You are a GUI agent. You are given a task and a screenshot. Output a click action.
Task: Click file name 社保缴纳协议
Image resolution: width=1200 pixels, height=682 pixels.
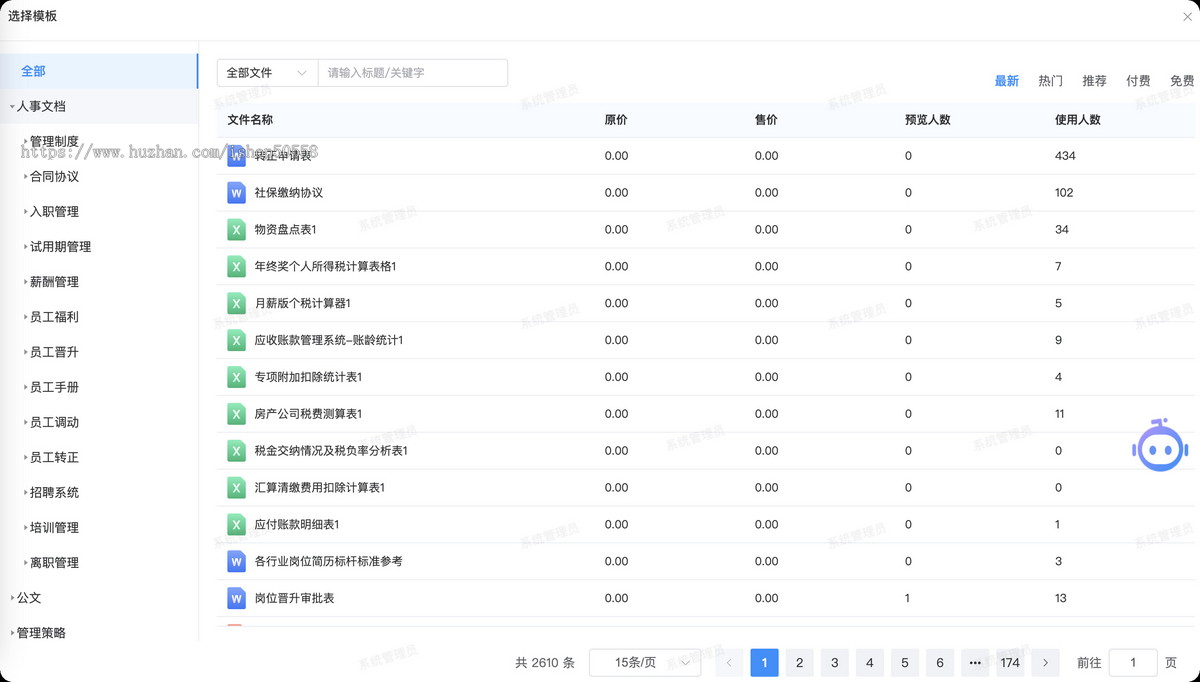(289, 192)
